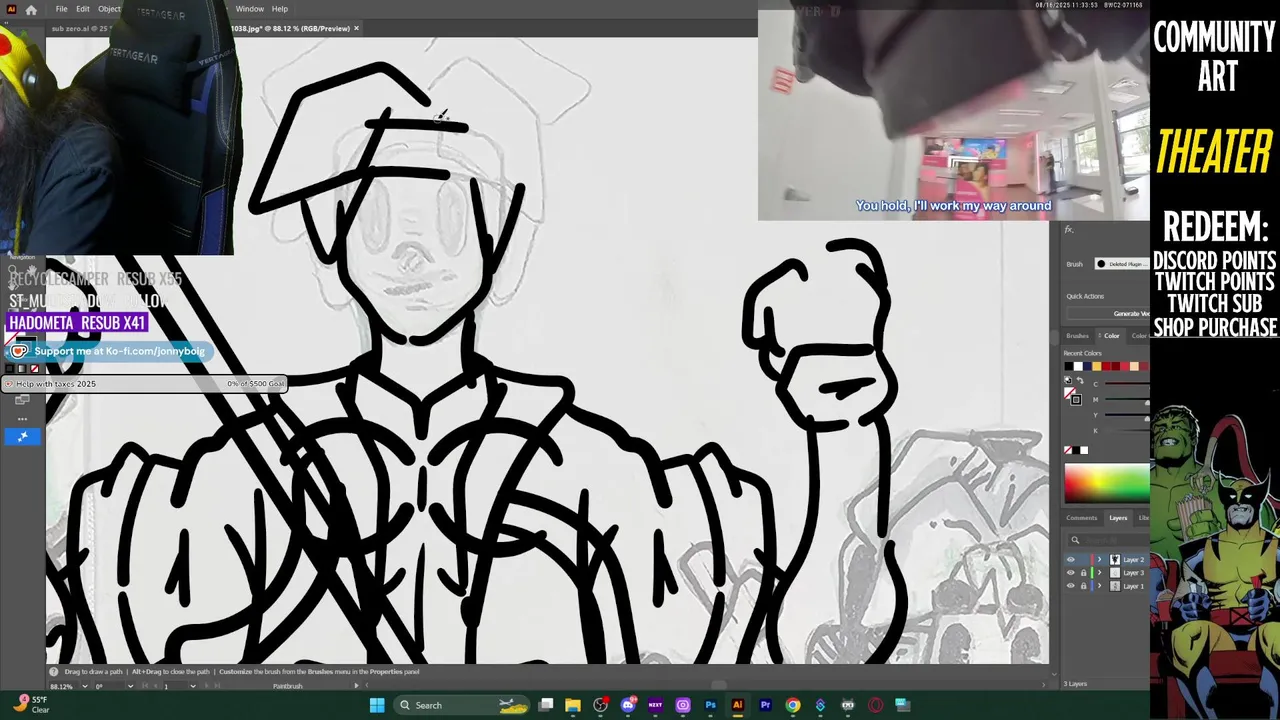Adjust the Black K slider
Viewport: 1280px width, 720px height.
1127,431
